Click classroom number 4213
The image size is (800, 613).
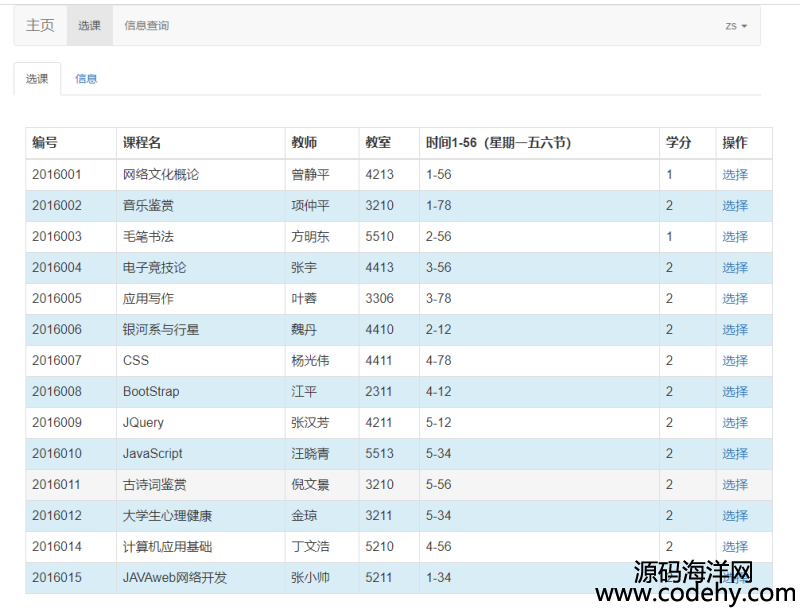[x=379, y=175]
